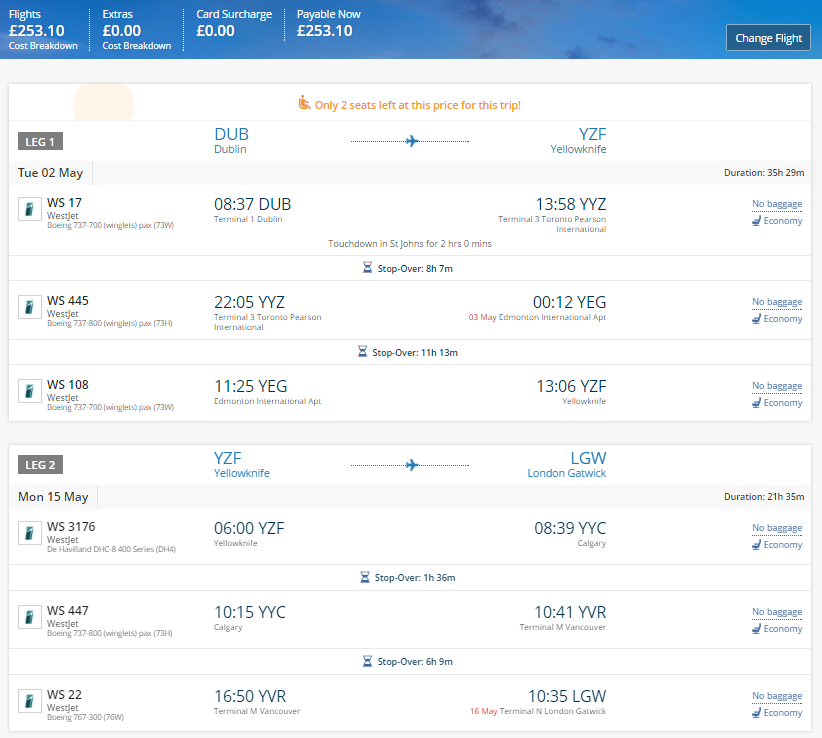This screenshot has width=822, height=738.
Task: Click hourglass icon for 6h 9m stop-over
Action: [367, 661]
